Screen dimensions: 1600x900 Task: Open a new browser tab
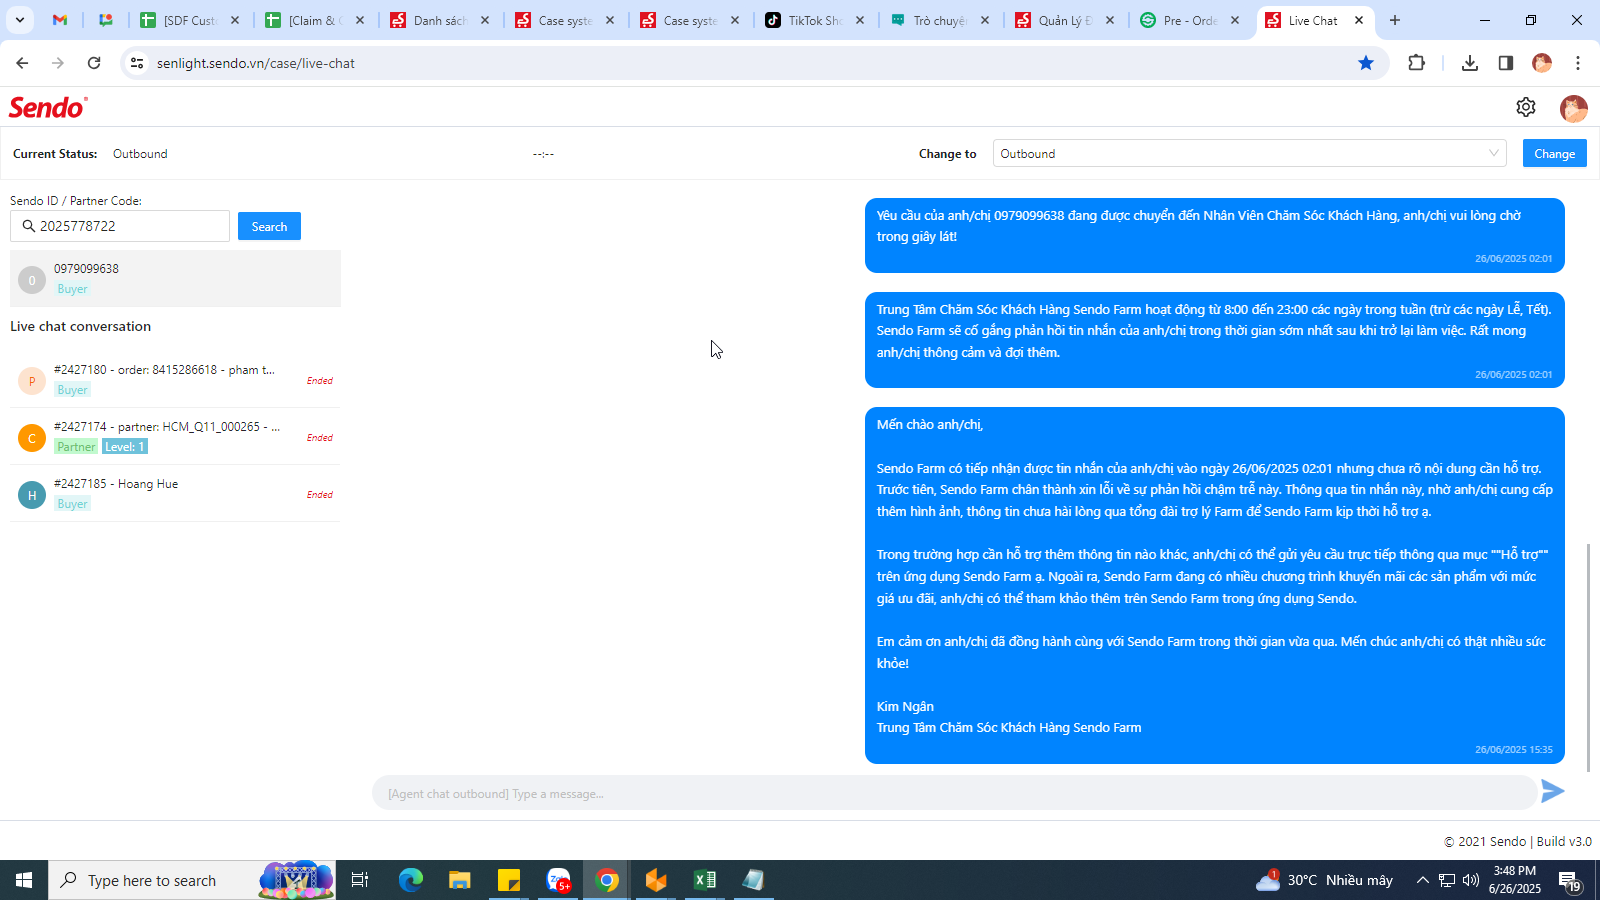1395,20
